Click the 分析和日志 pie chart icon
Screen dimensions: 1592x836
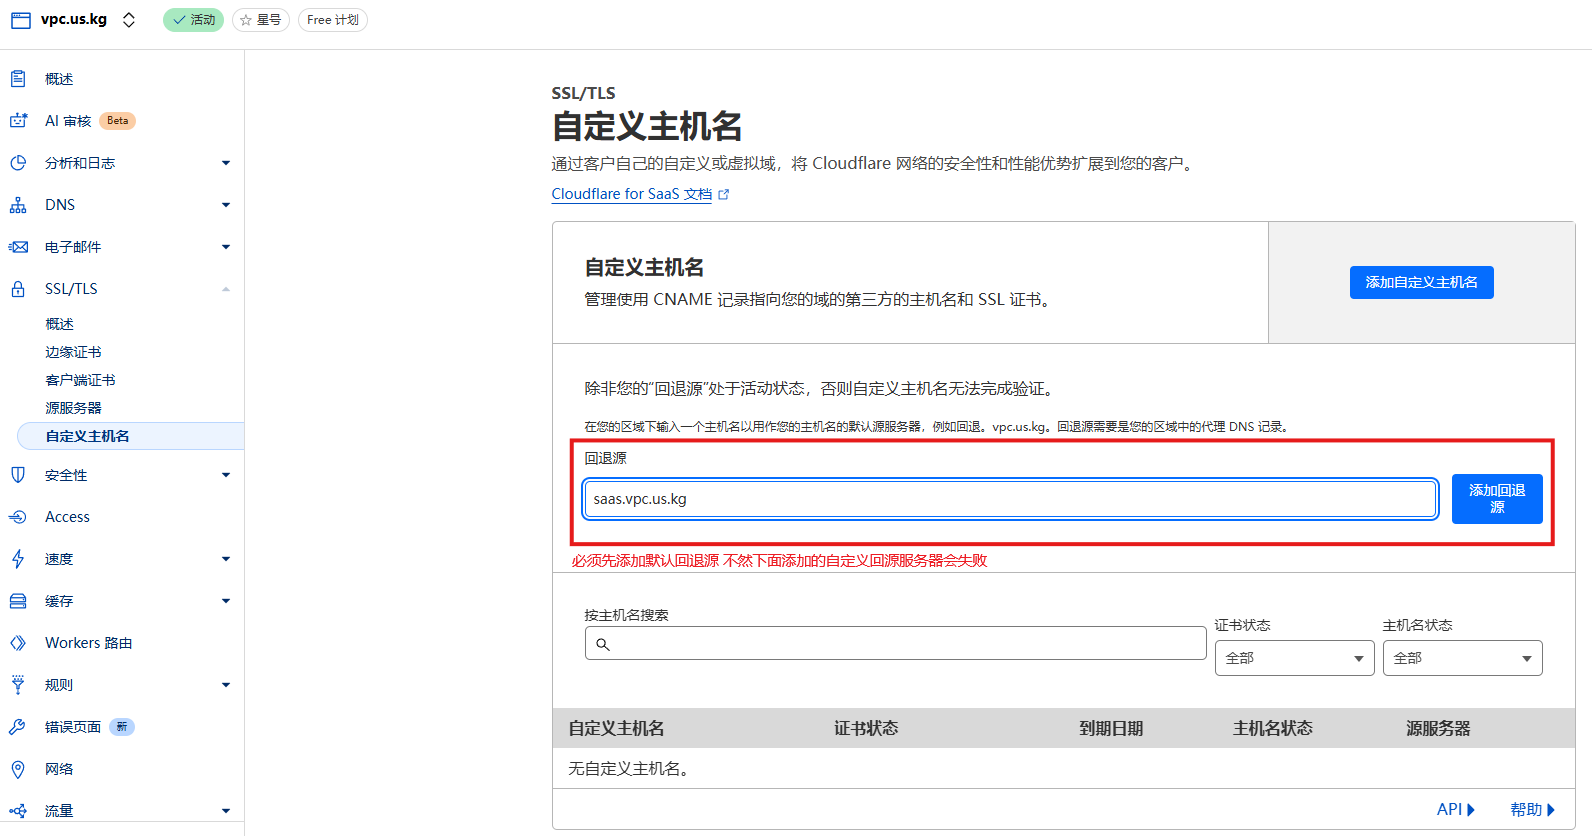pyautogui.click(x=18, y=162)
